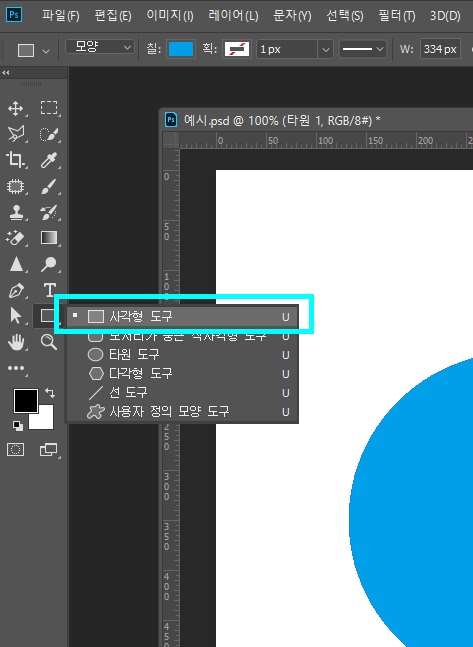Open the Edit Toolbar three-dots button
473x647 pixels.
[x=16, y=368]
